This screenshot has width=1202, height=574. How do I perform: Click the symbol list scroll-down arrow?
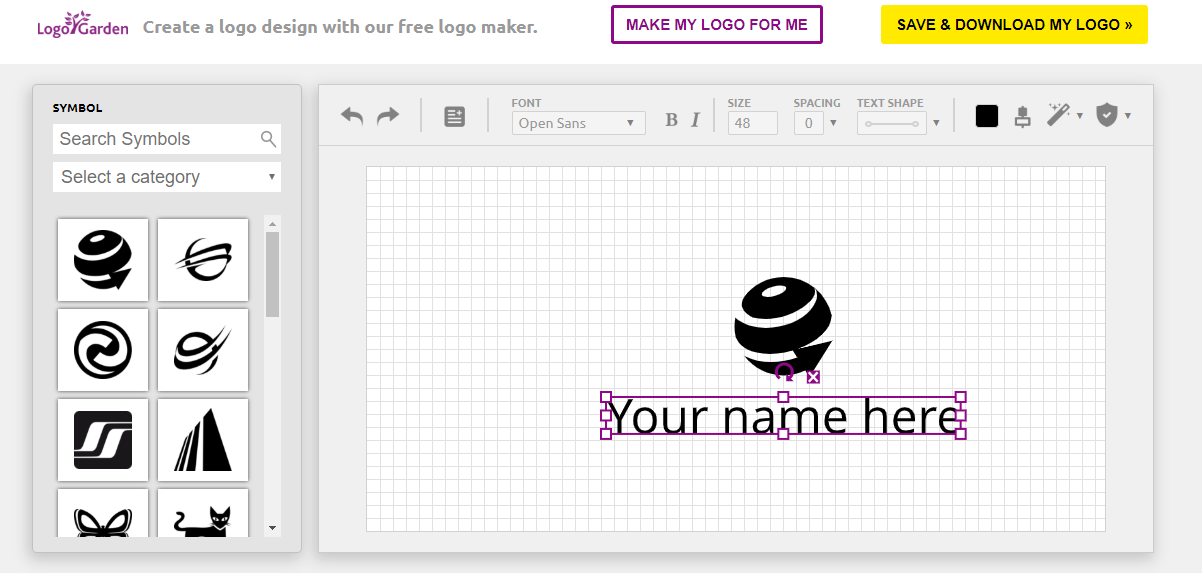point(273,528)
